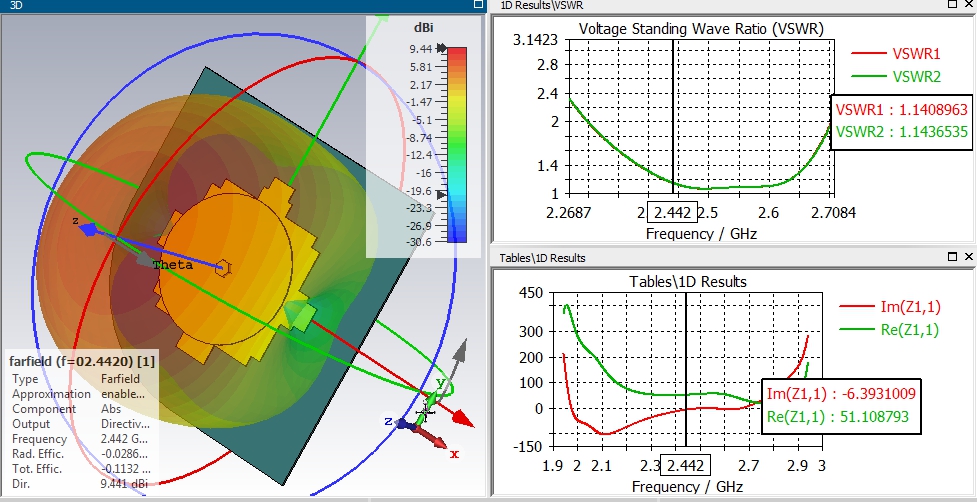Click the dBi unit label above color ramp

tap(423, 27)
